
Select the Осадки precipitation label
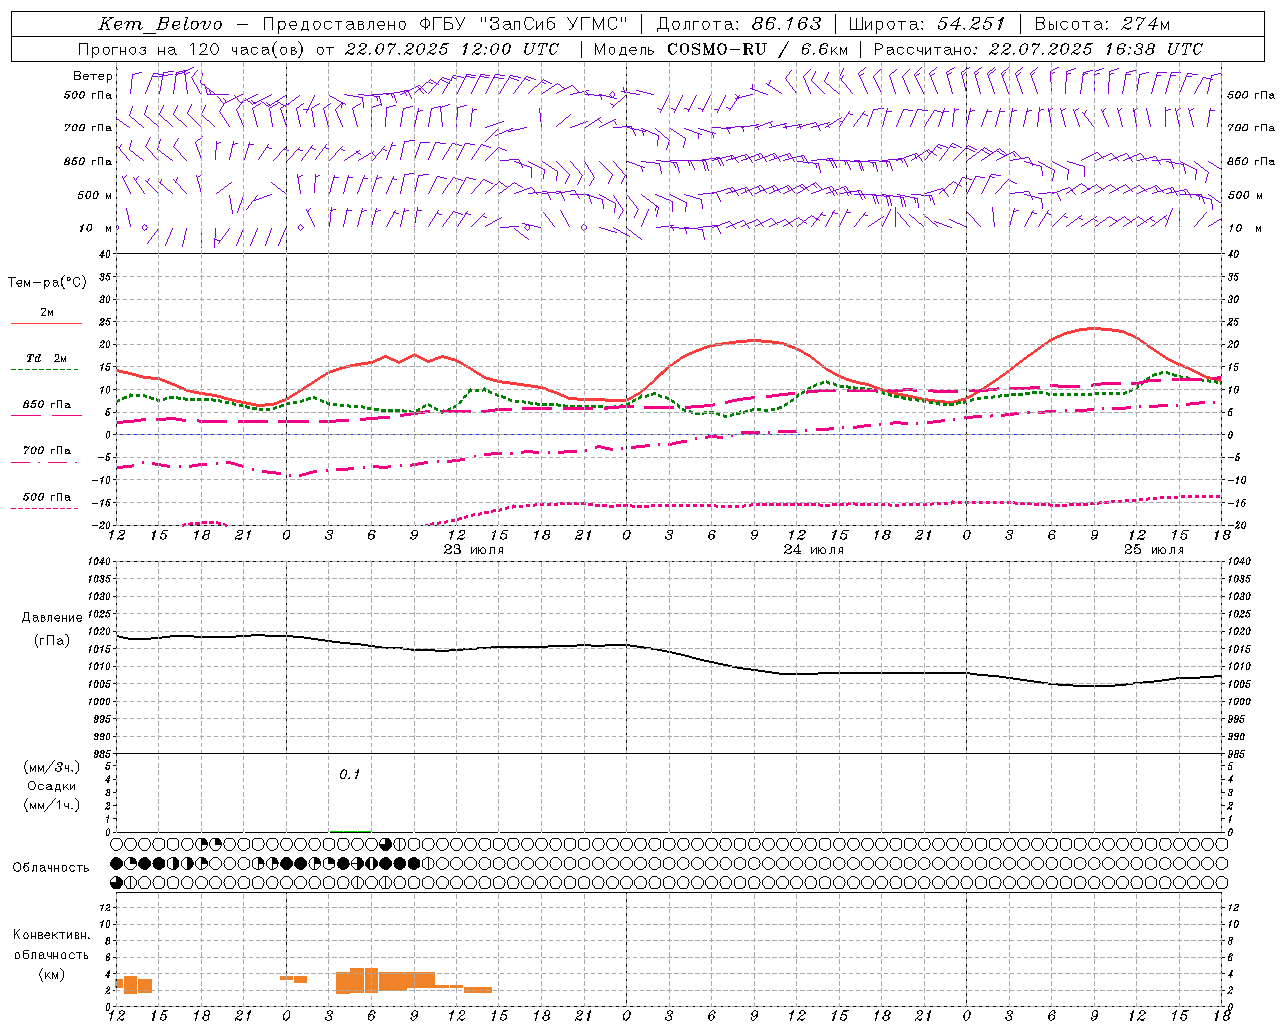pyautogui.click(x=52, y=786)
